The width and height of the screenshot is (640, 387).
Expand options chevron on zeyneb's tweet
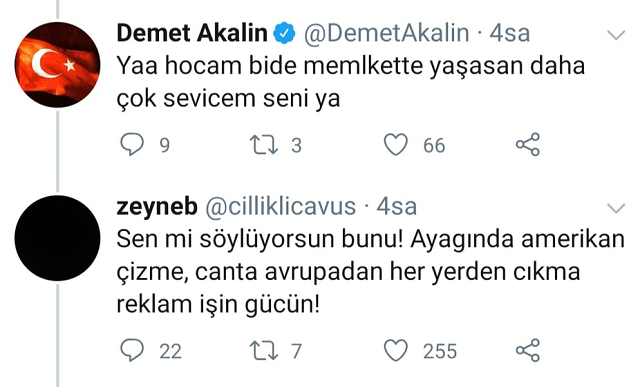tap(616, 208)
